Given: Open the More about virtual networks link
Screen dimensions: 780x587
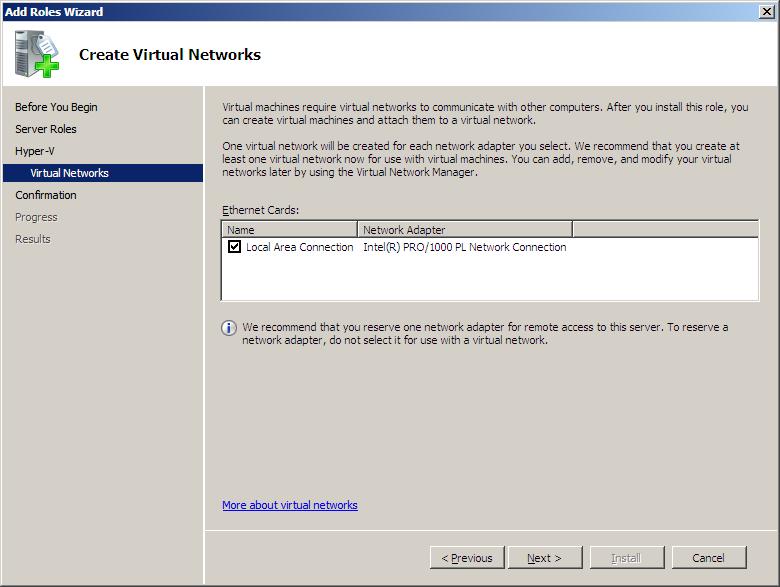Looking at the screenshot, I should click(290, 505).
